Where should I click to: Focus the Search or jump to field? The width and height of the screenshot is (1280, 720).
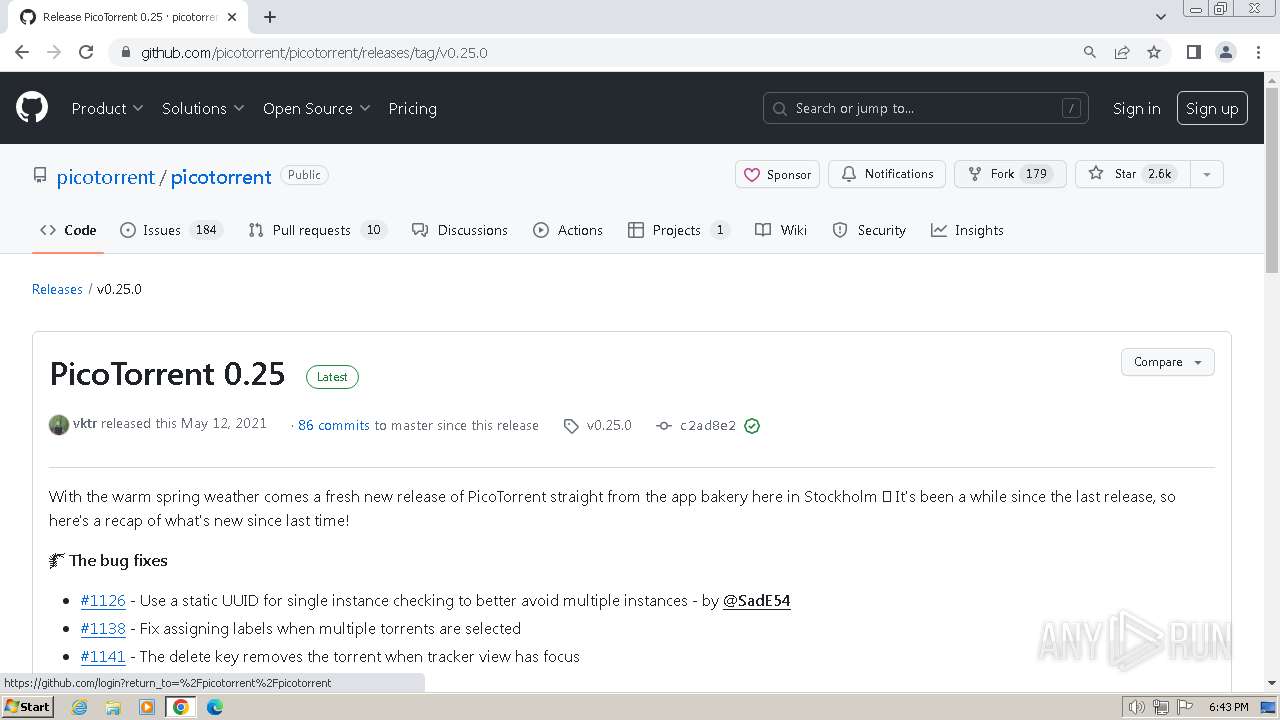[x=925, y=108]
